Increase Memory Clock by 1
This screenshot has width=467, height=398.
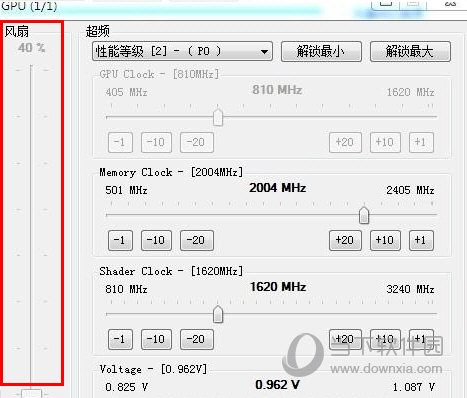point(421,240)
